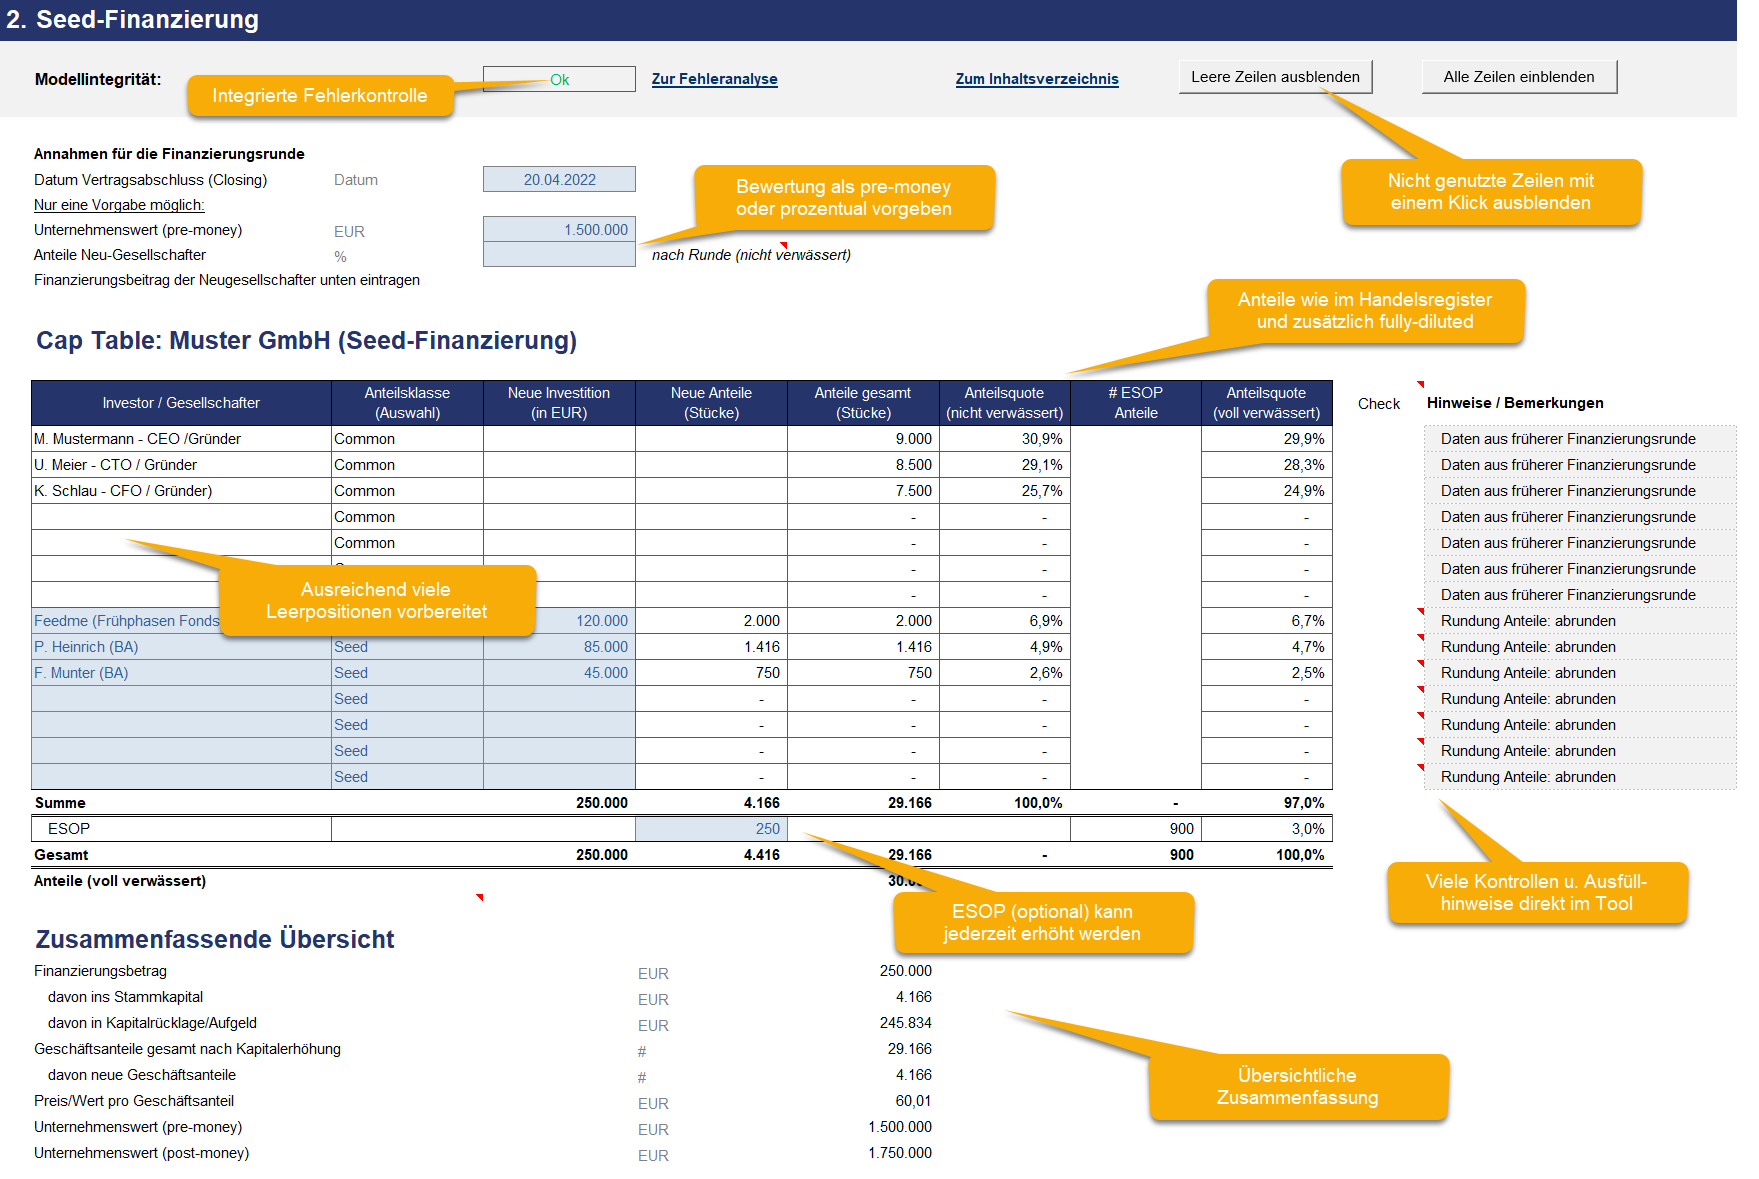
Task: Select the closing date field 20.04.2022
Action: tap(559, 179)
